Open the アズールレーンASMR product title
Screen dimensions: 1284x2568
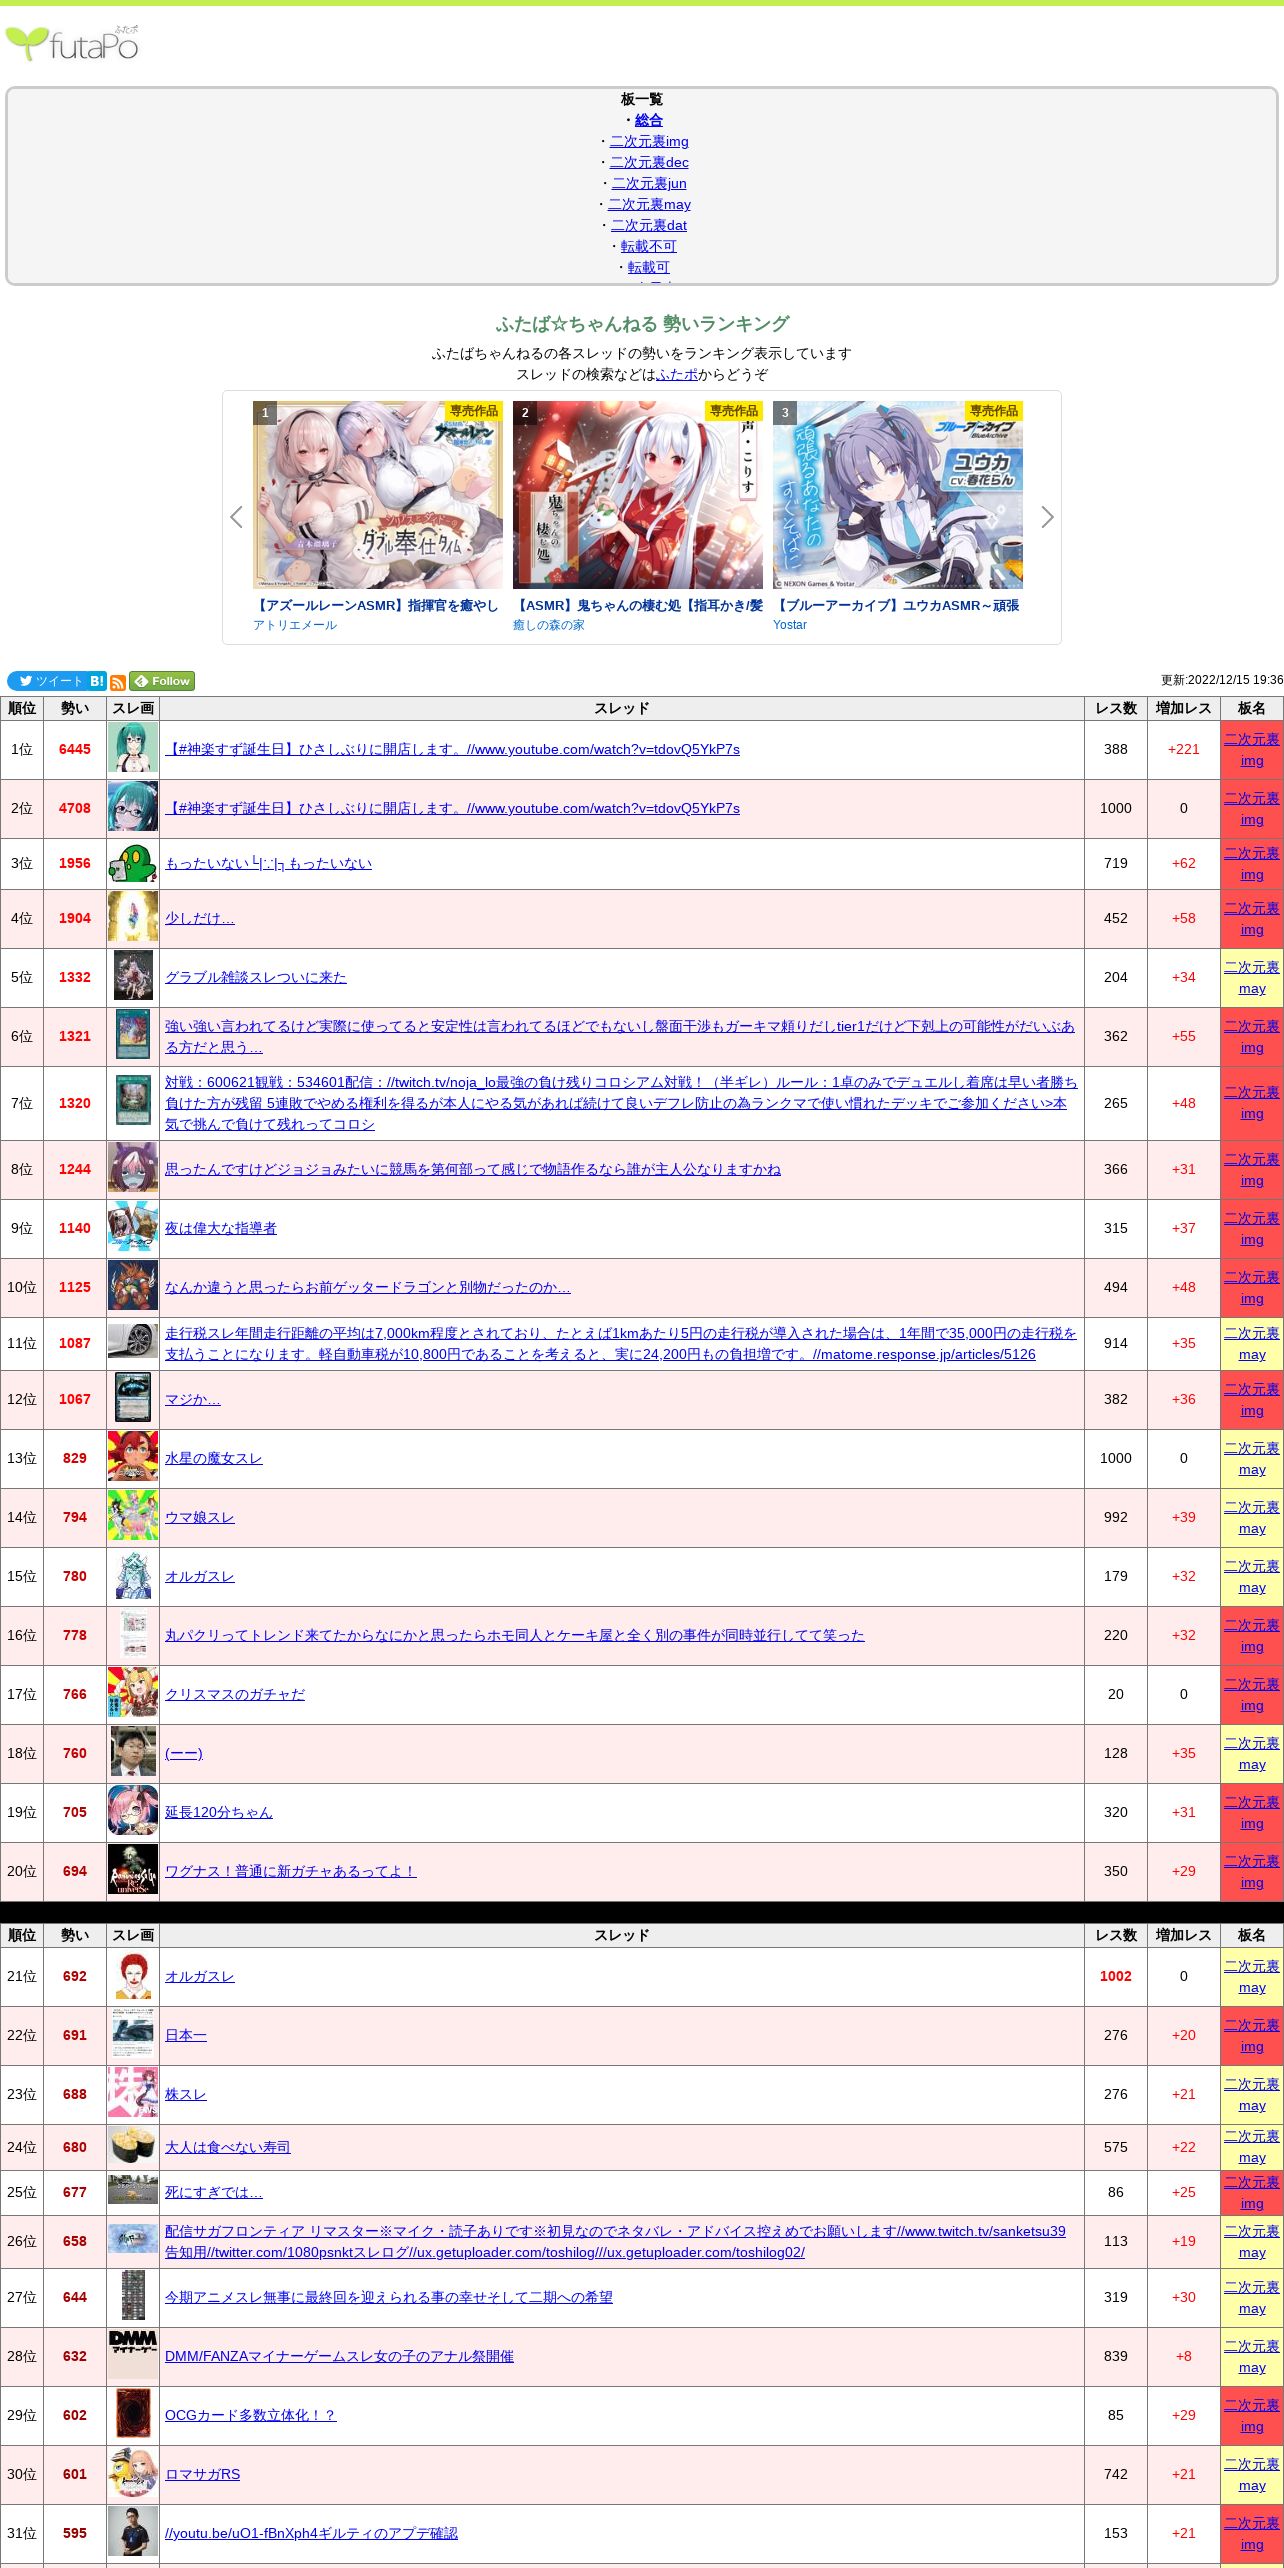376,605
